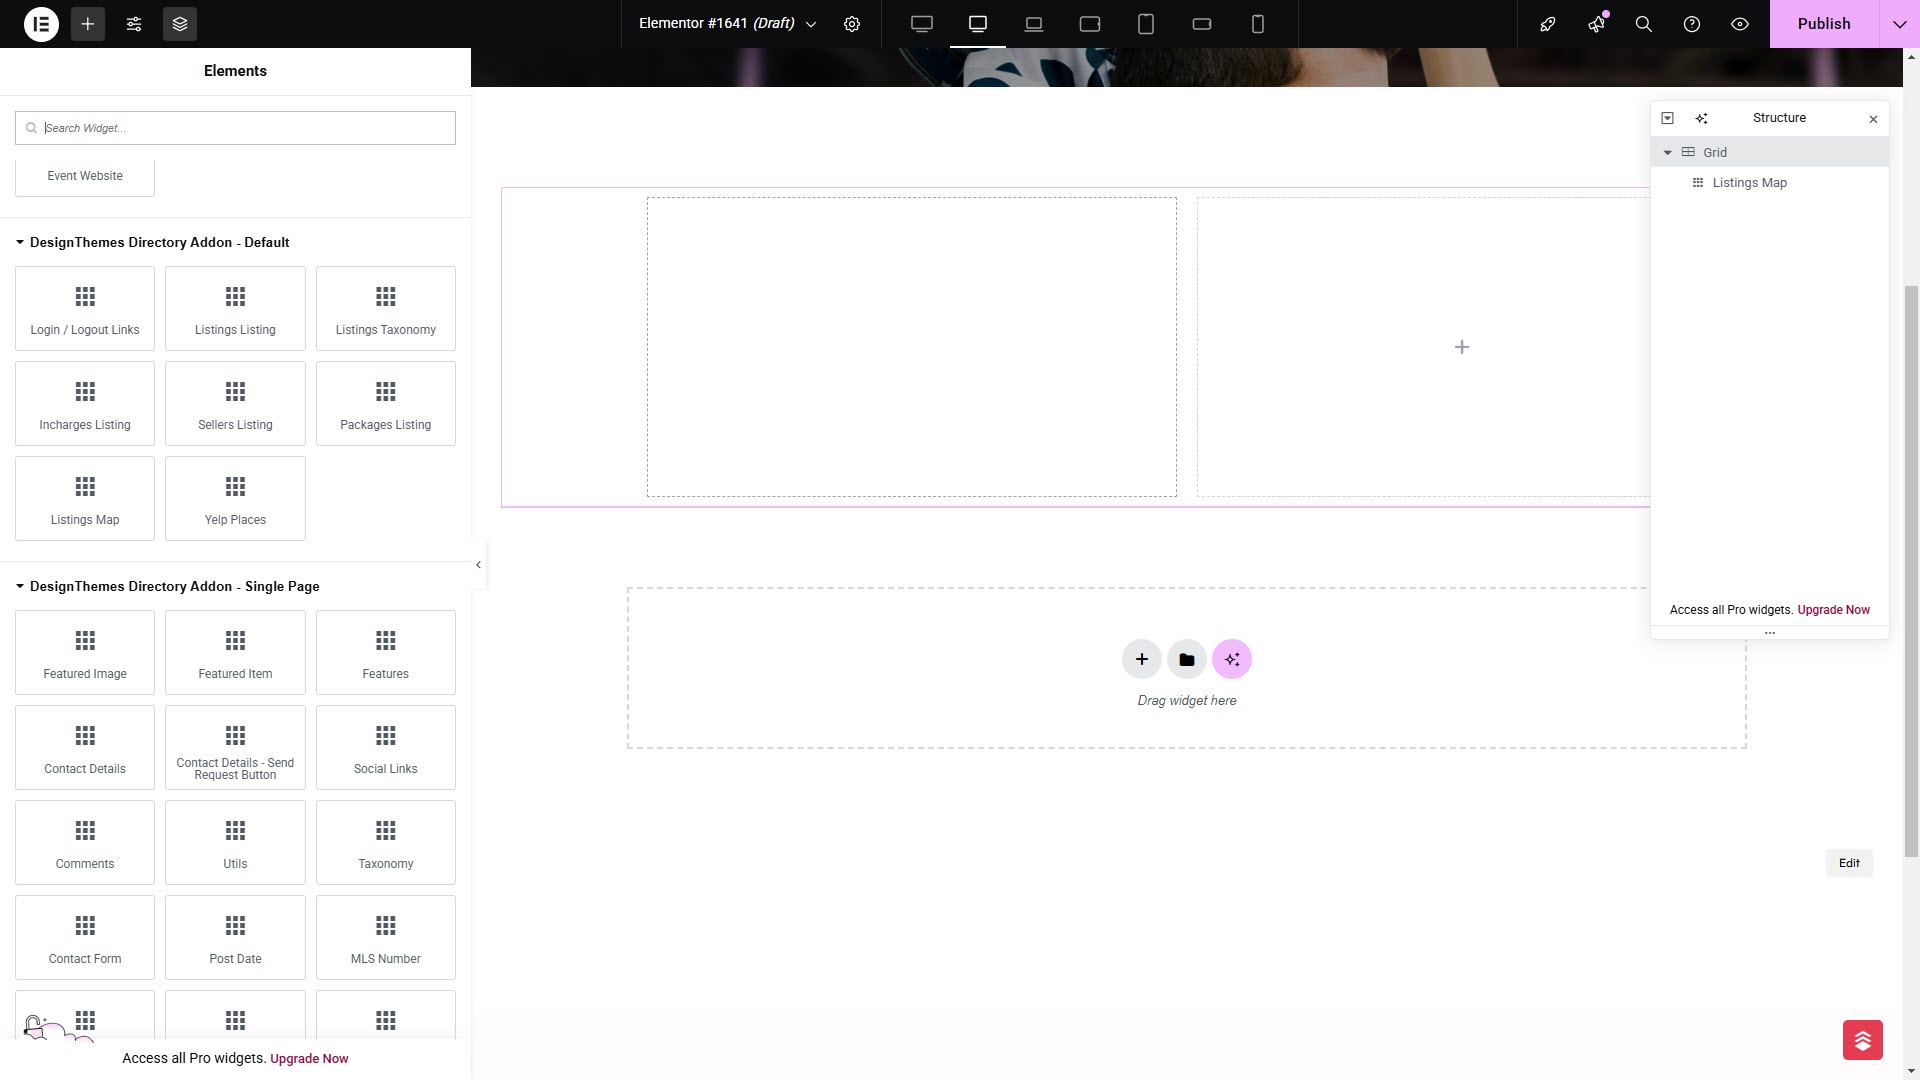Click Upgrade Now link below the widget list

click(x=309, y=1059)
